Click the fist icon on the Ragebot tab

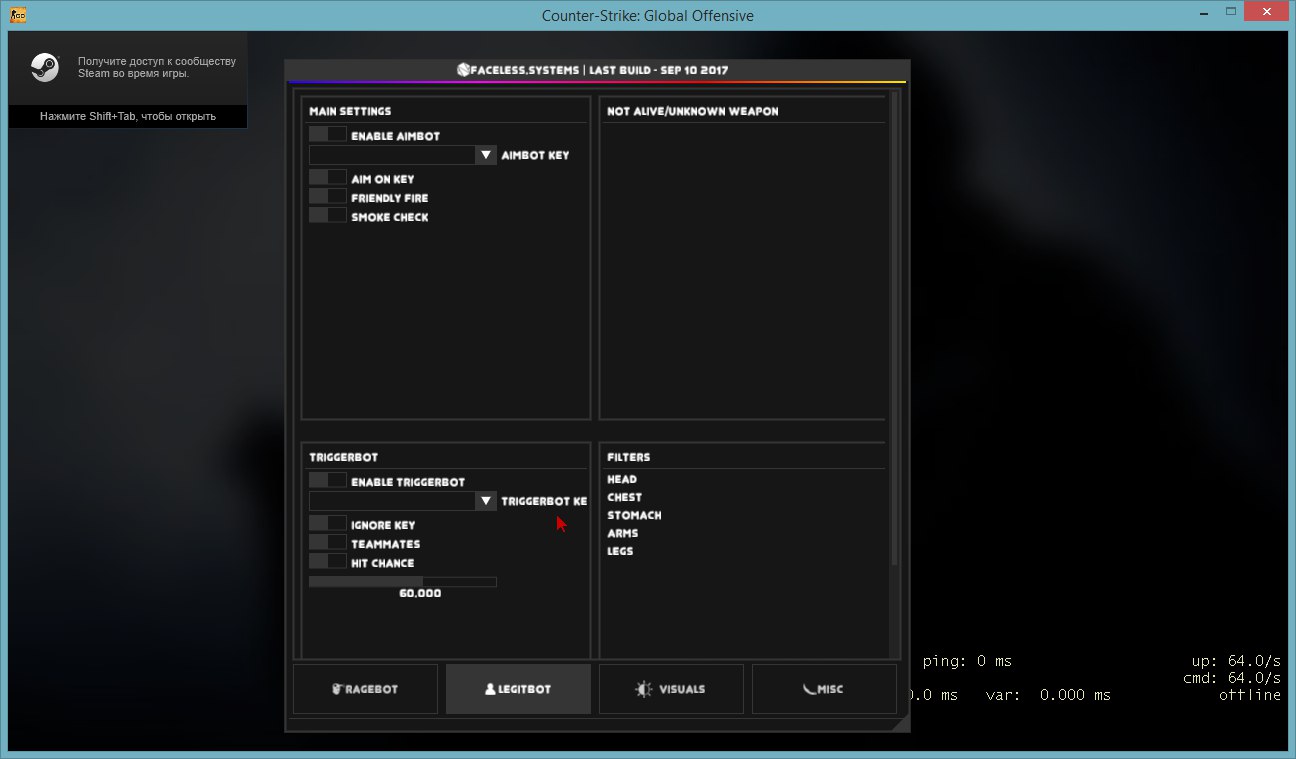click(338, 689)
